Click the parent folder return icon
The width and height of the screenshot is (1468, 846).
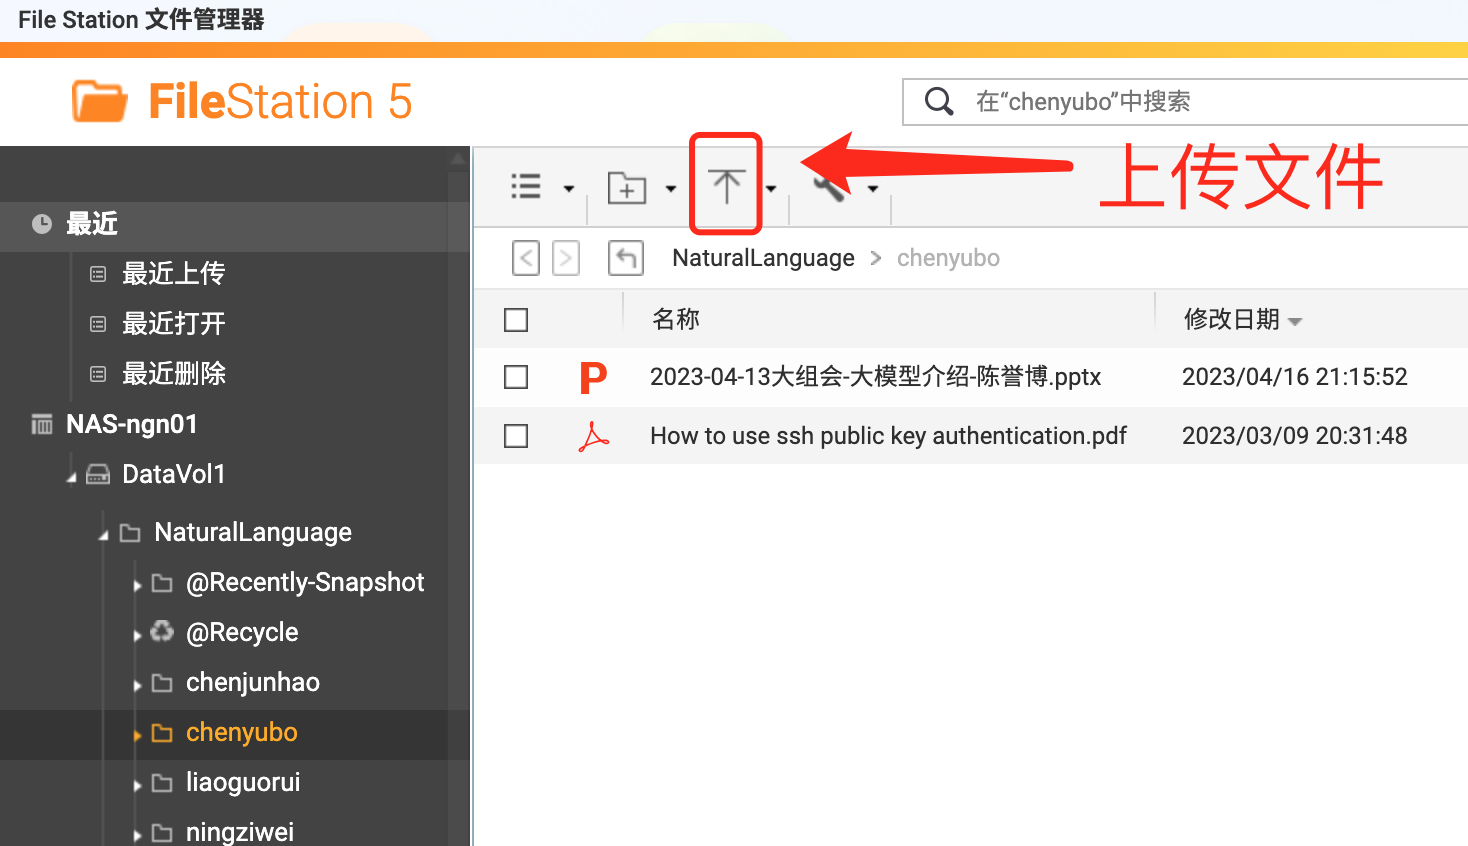pos(626,258)
